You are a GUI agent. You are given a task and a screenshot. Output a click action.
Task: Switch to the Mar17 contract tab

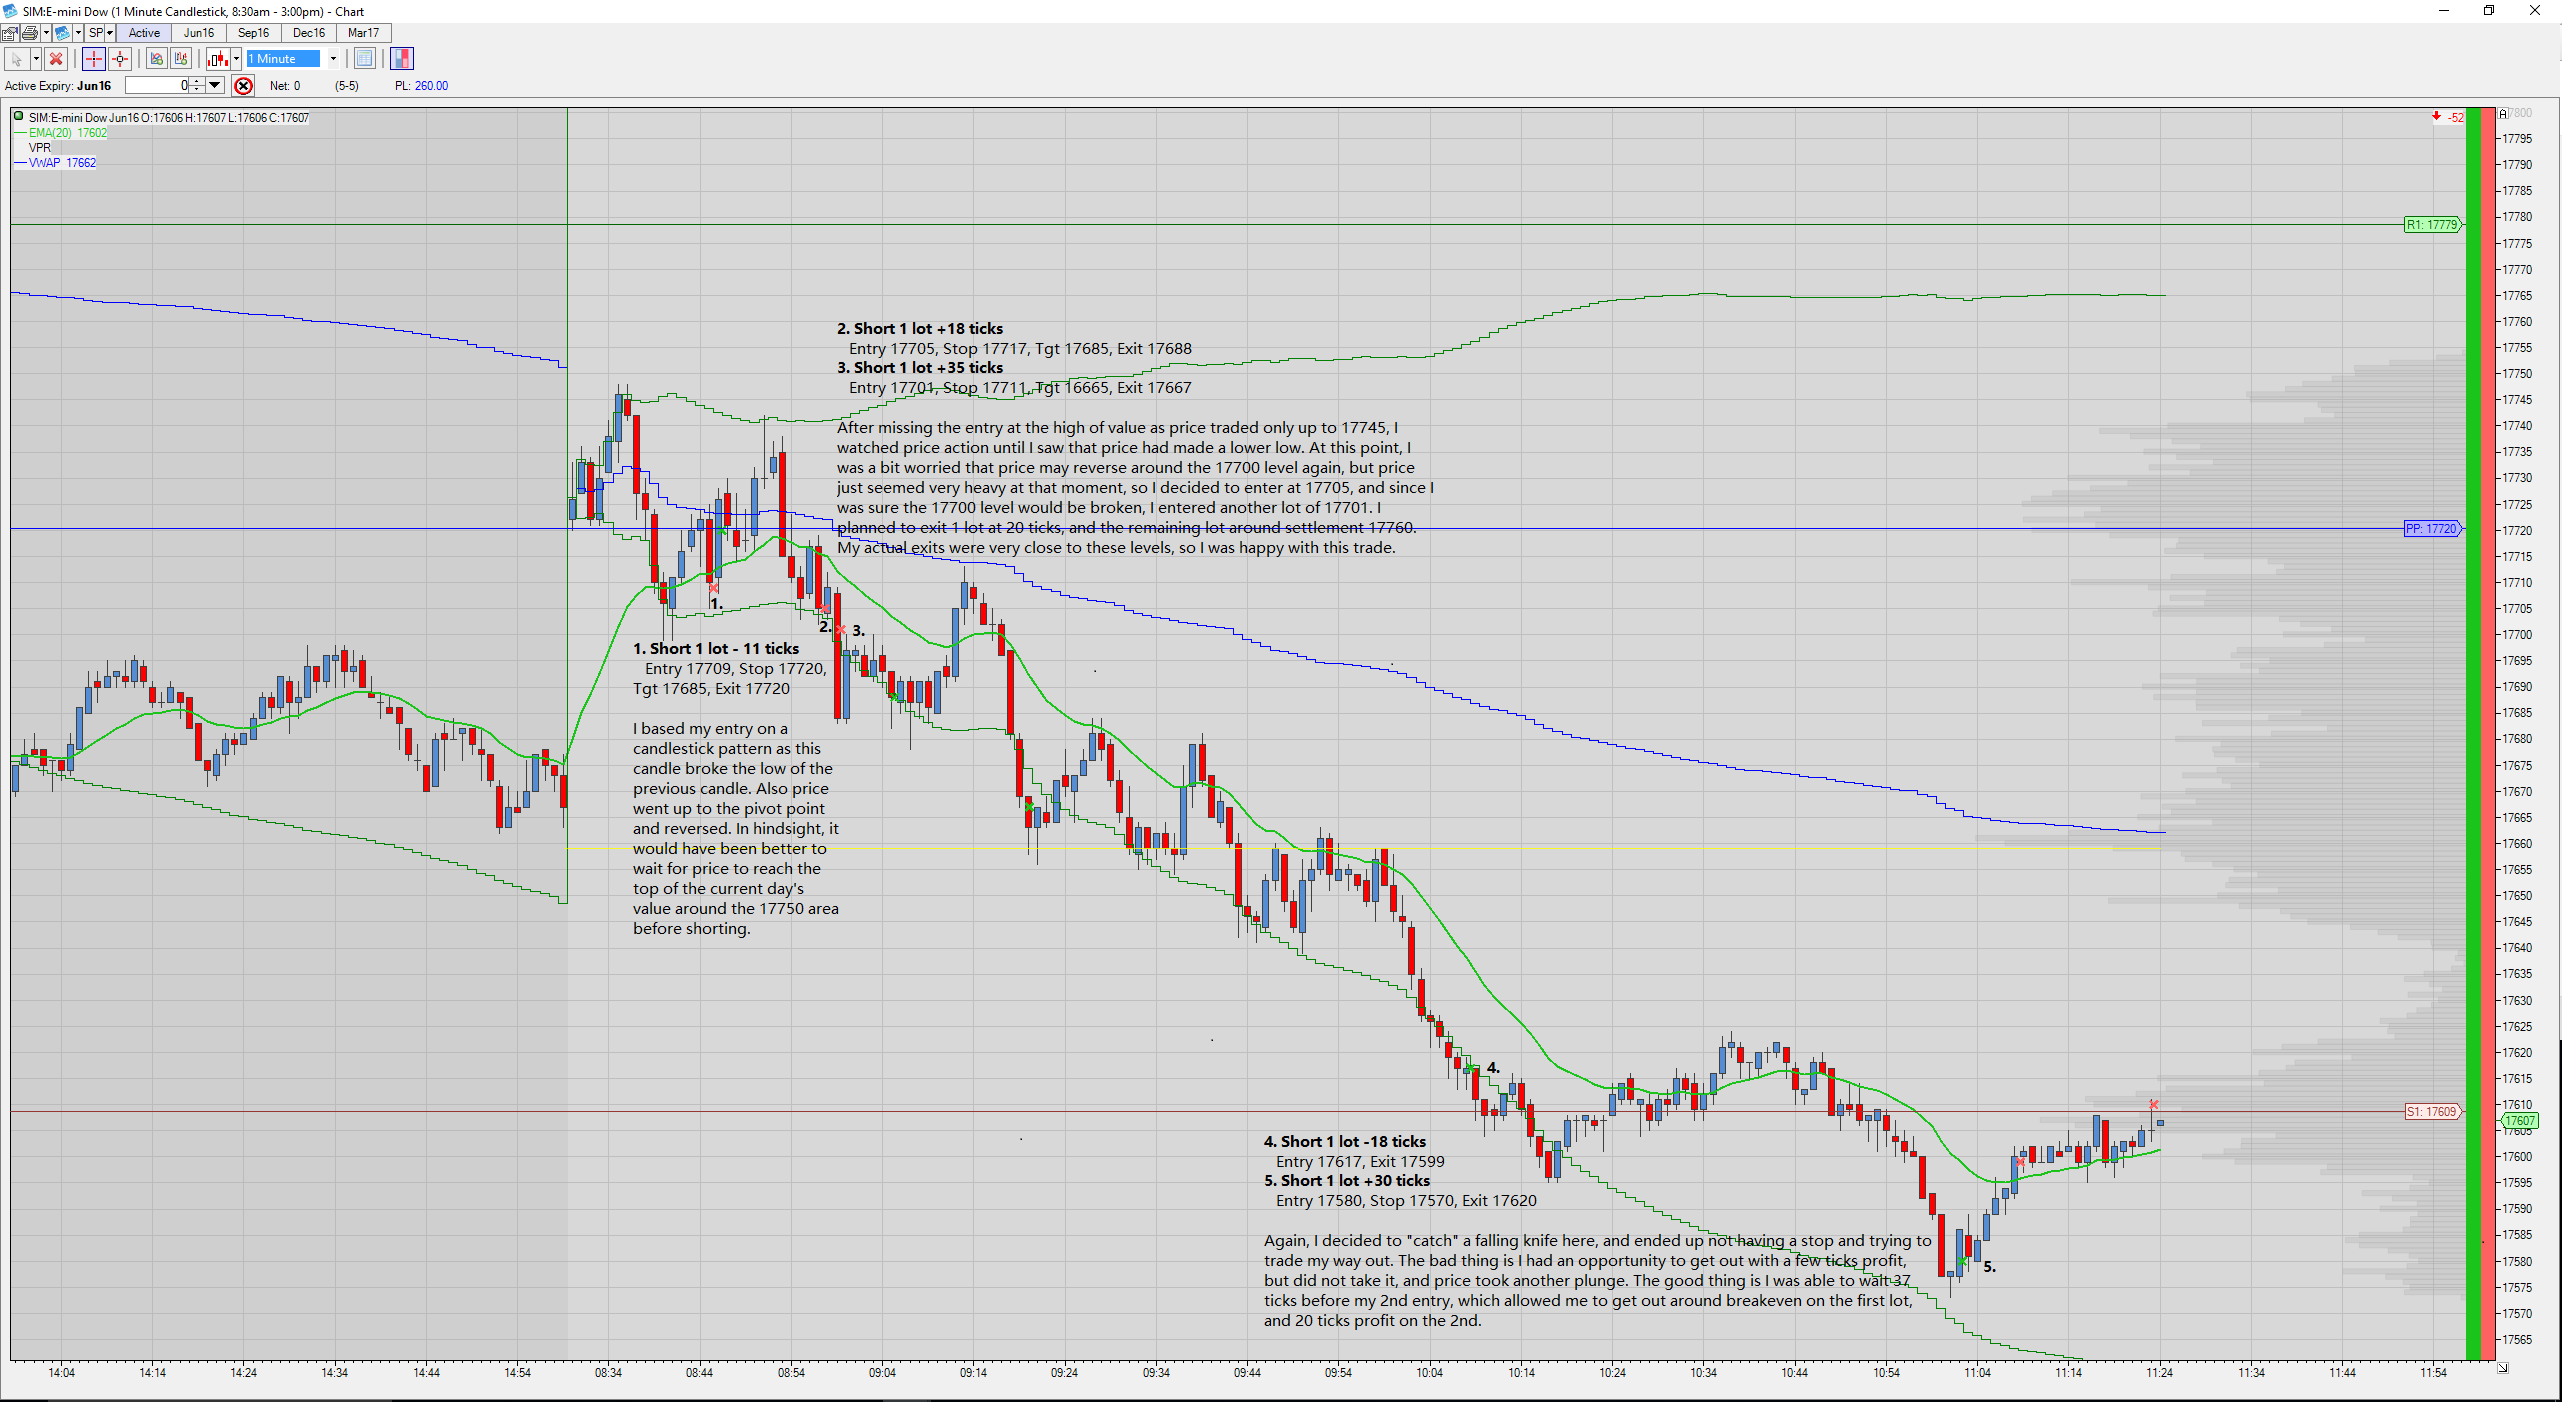point(363,33)
